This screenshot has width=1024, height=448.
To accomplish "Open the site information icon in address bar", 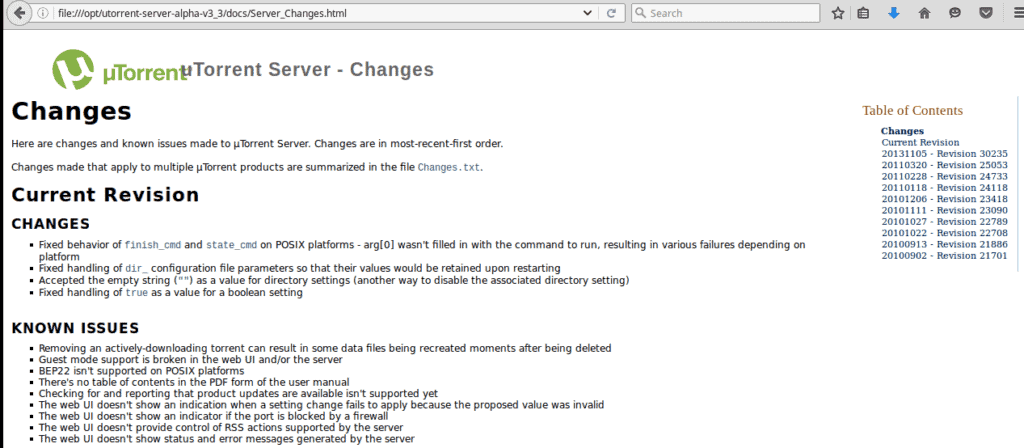I will point(42,13).
